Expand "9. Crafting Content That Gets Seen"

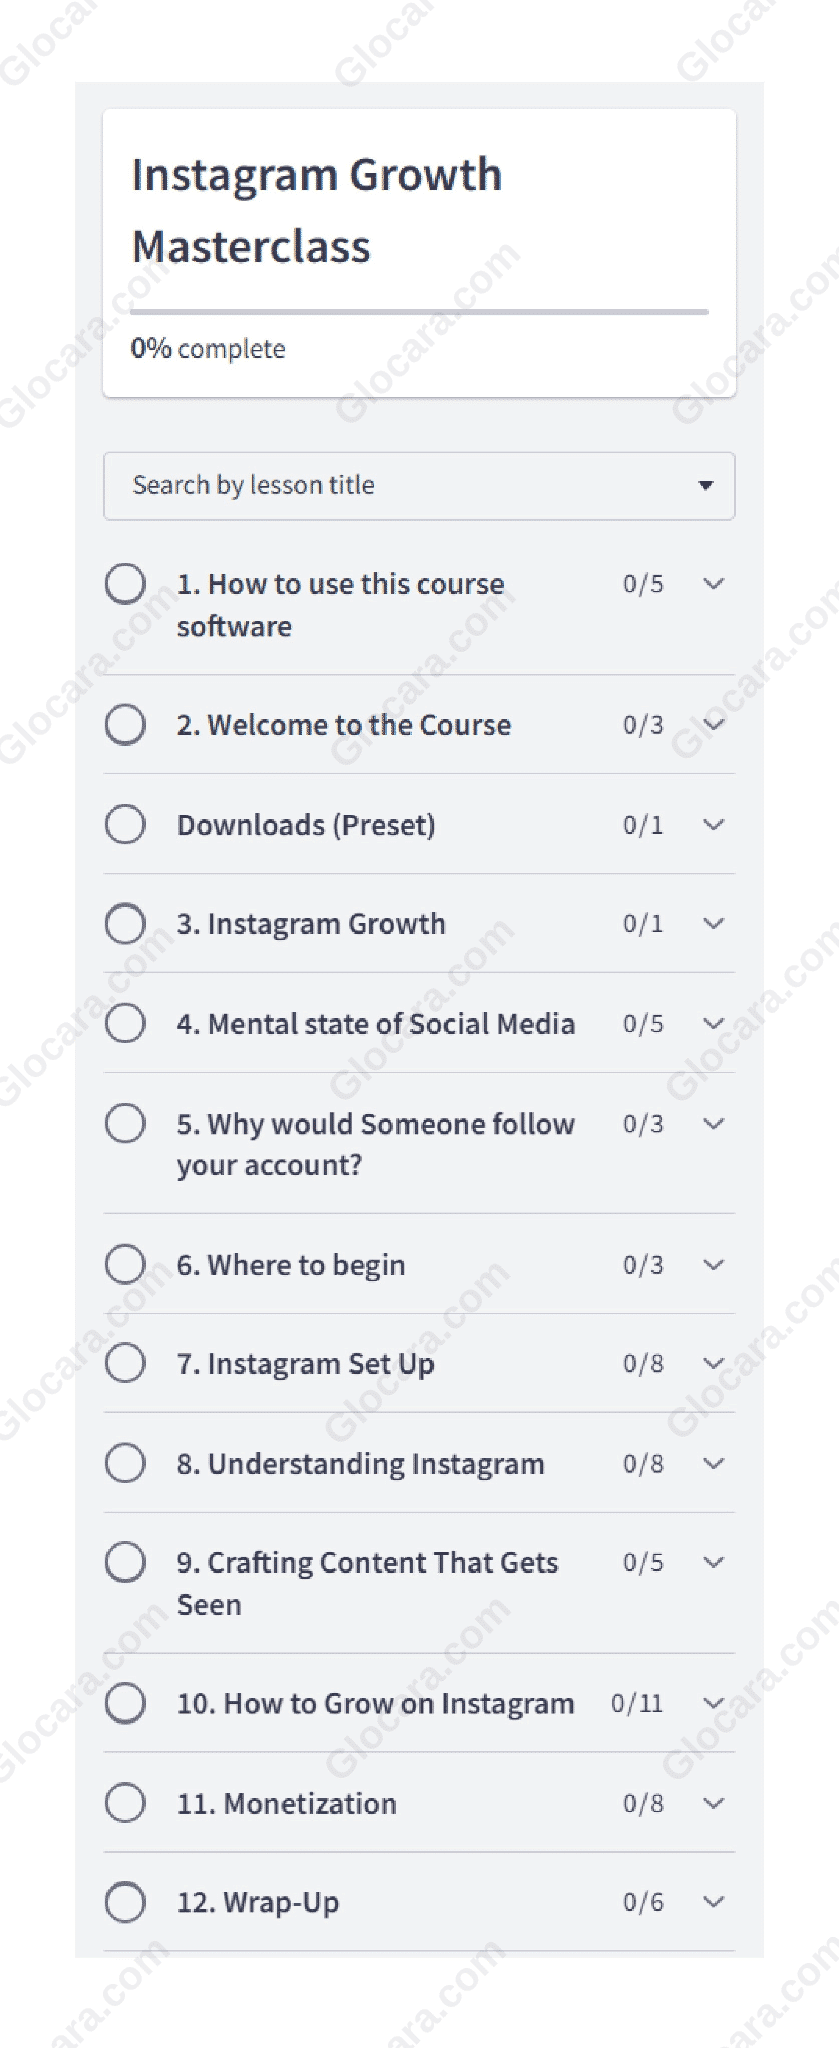tap(713, 1561)
